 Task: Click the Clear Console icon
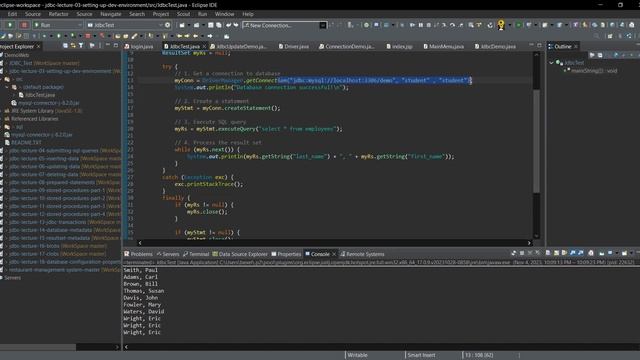(547, 253)
